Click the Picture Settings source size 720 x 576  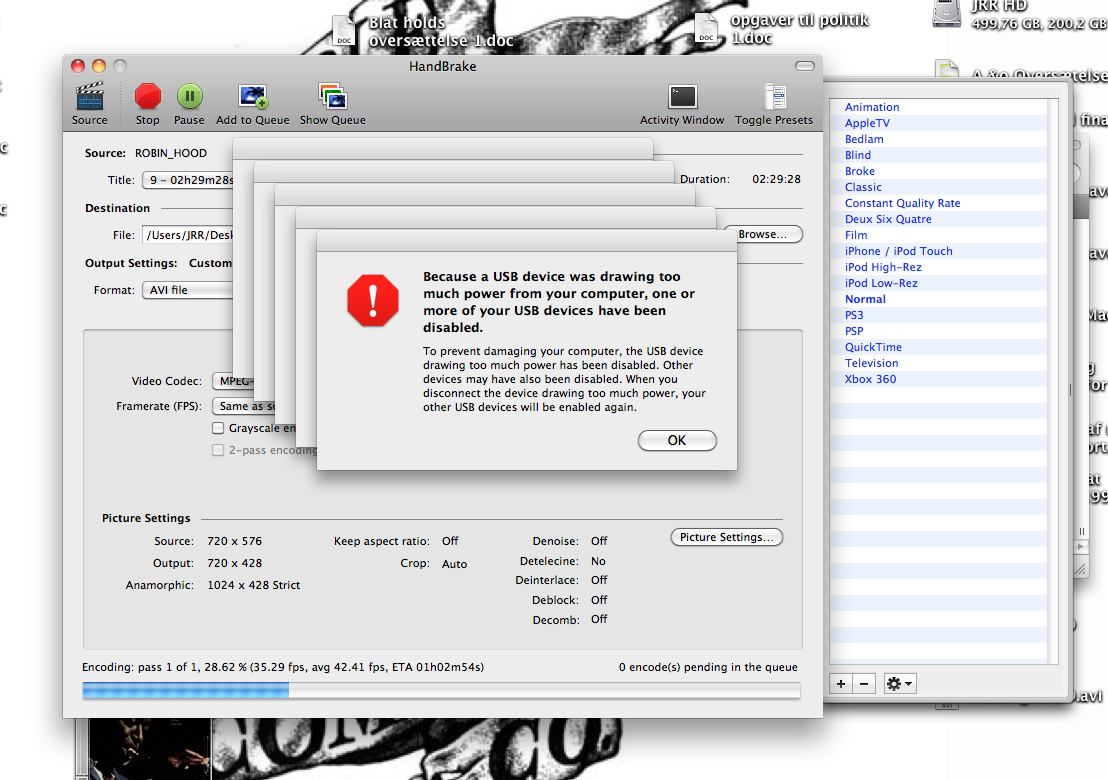point(235,541)
